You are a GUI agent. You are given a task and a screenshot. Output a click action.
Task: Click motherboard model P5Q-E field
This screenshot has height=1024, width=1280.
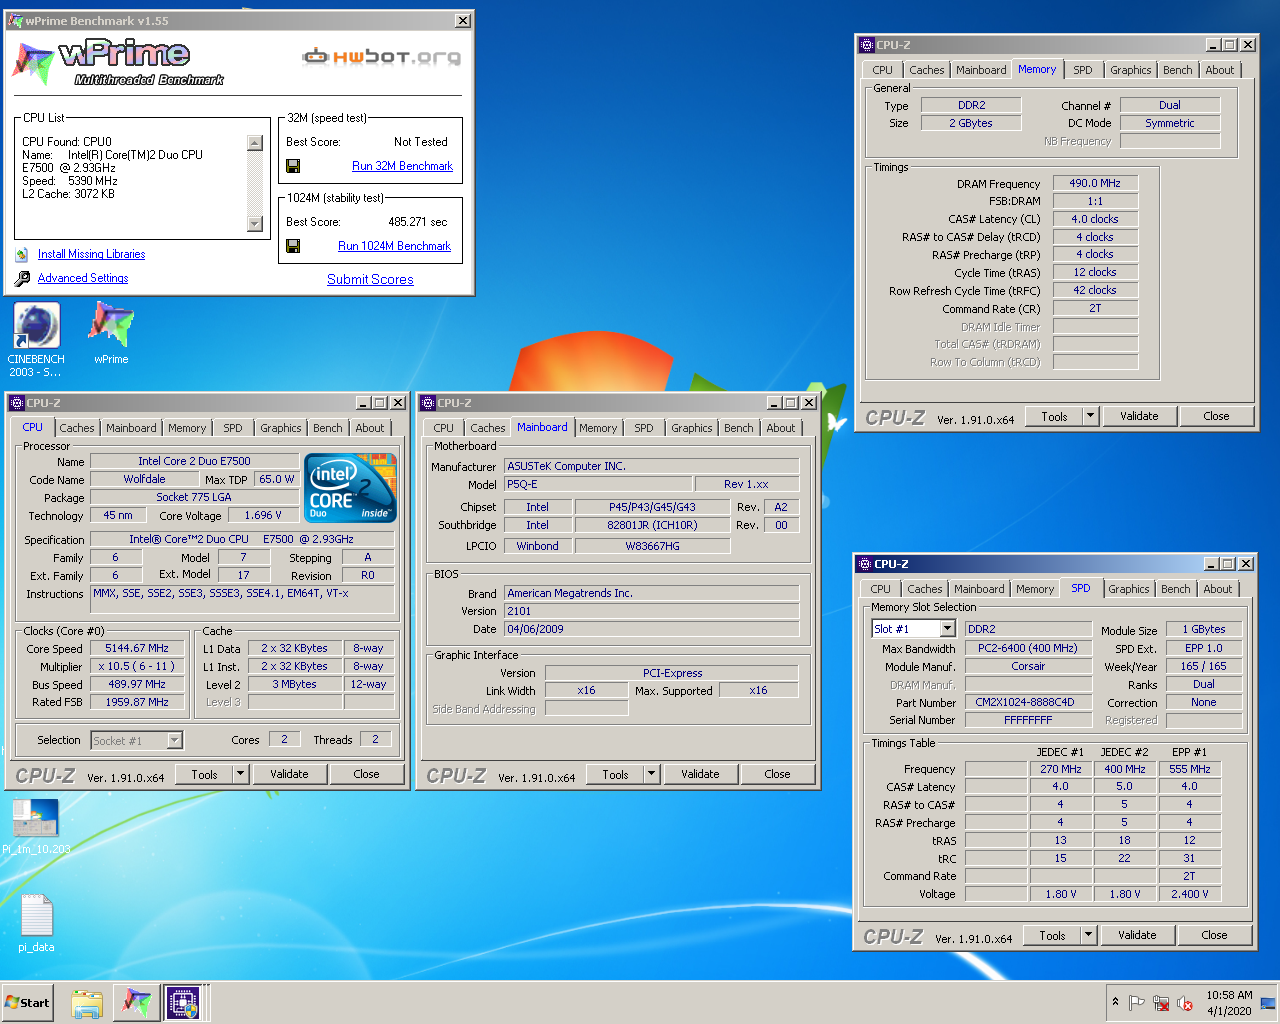coord(596,484)
